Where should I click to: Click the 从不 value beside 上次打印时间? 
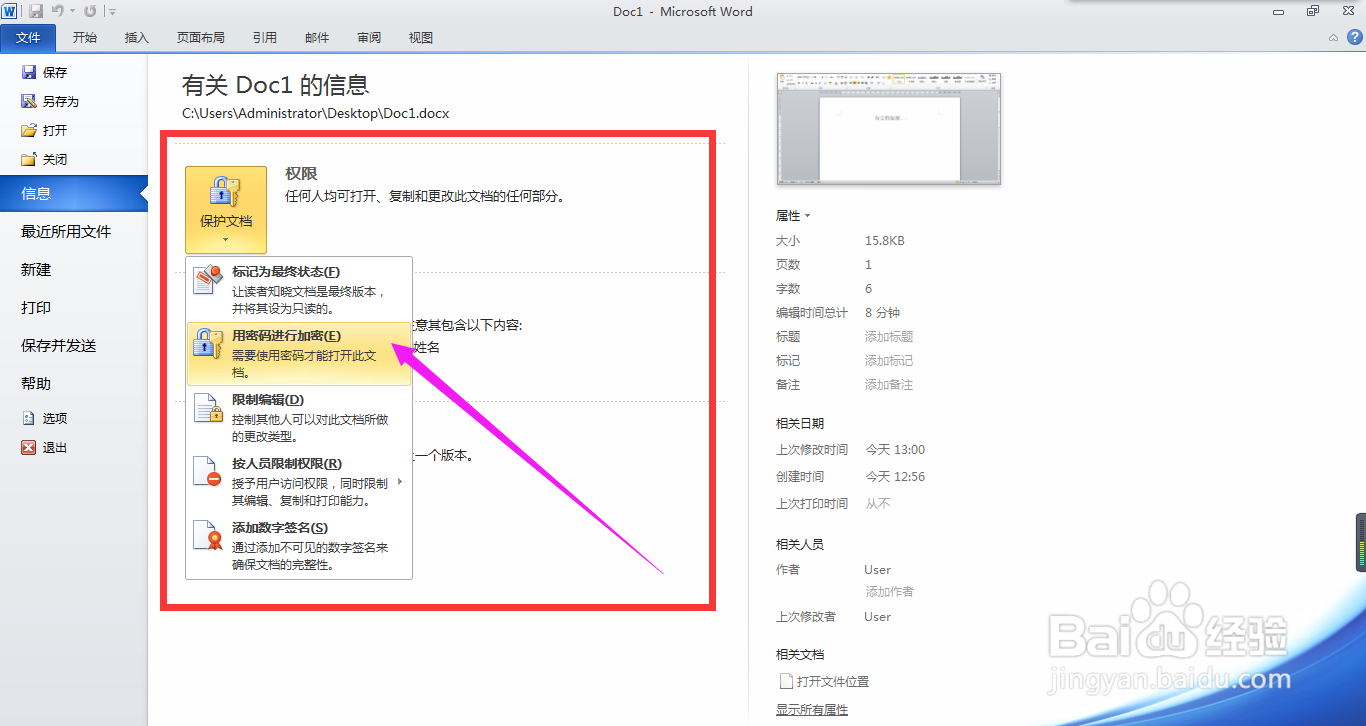coord(878,504)
